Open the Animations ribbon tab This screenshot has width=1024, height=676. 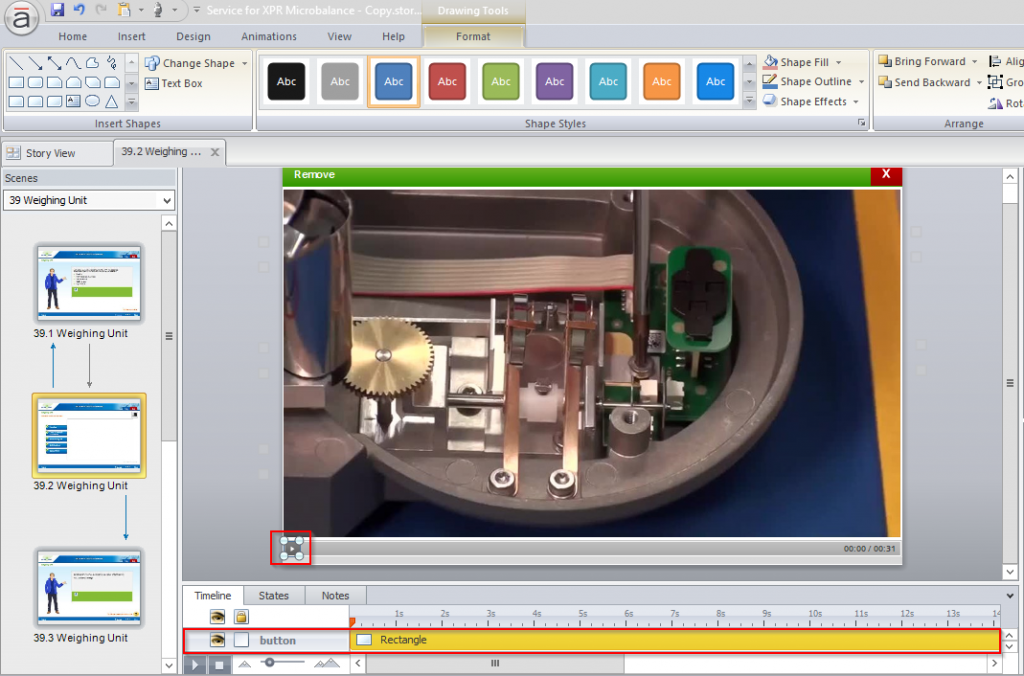(x=268, y=37)
